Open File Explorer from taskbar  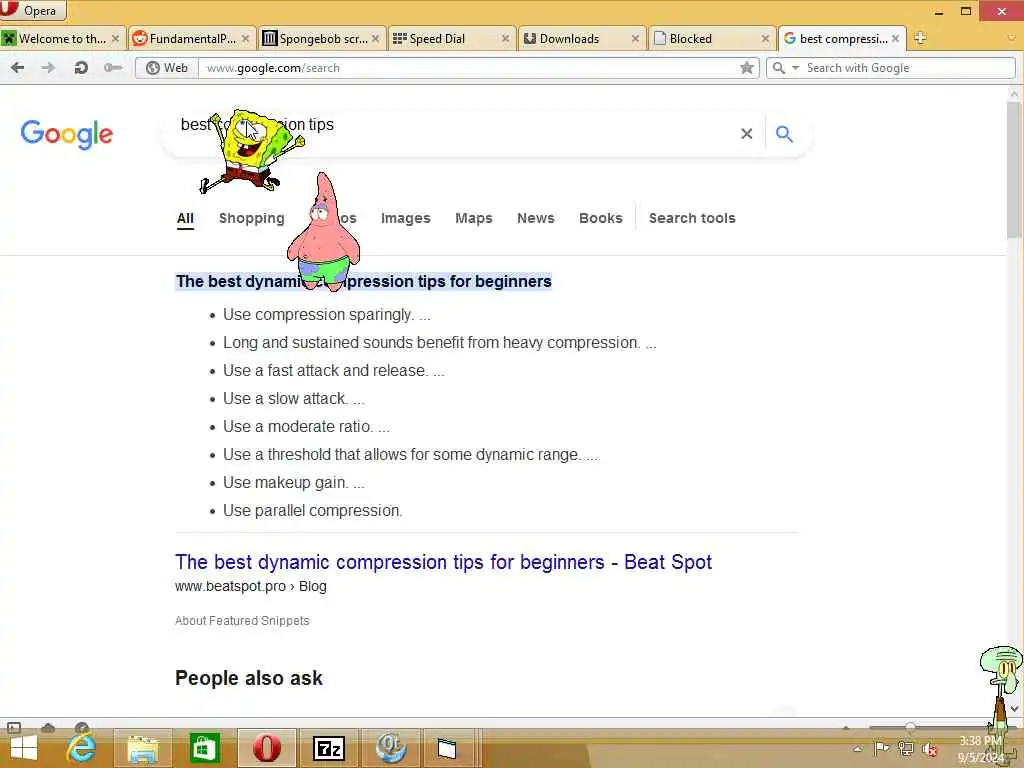tap(143, 749)
